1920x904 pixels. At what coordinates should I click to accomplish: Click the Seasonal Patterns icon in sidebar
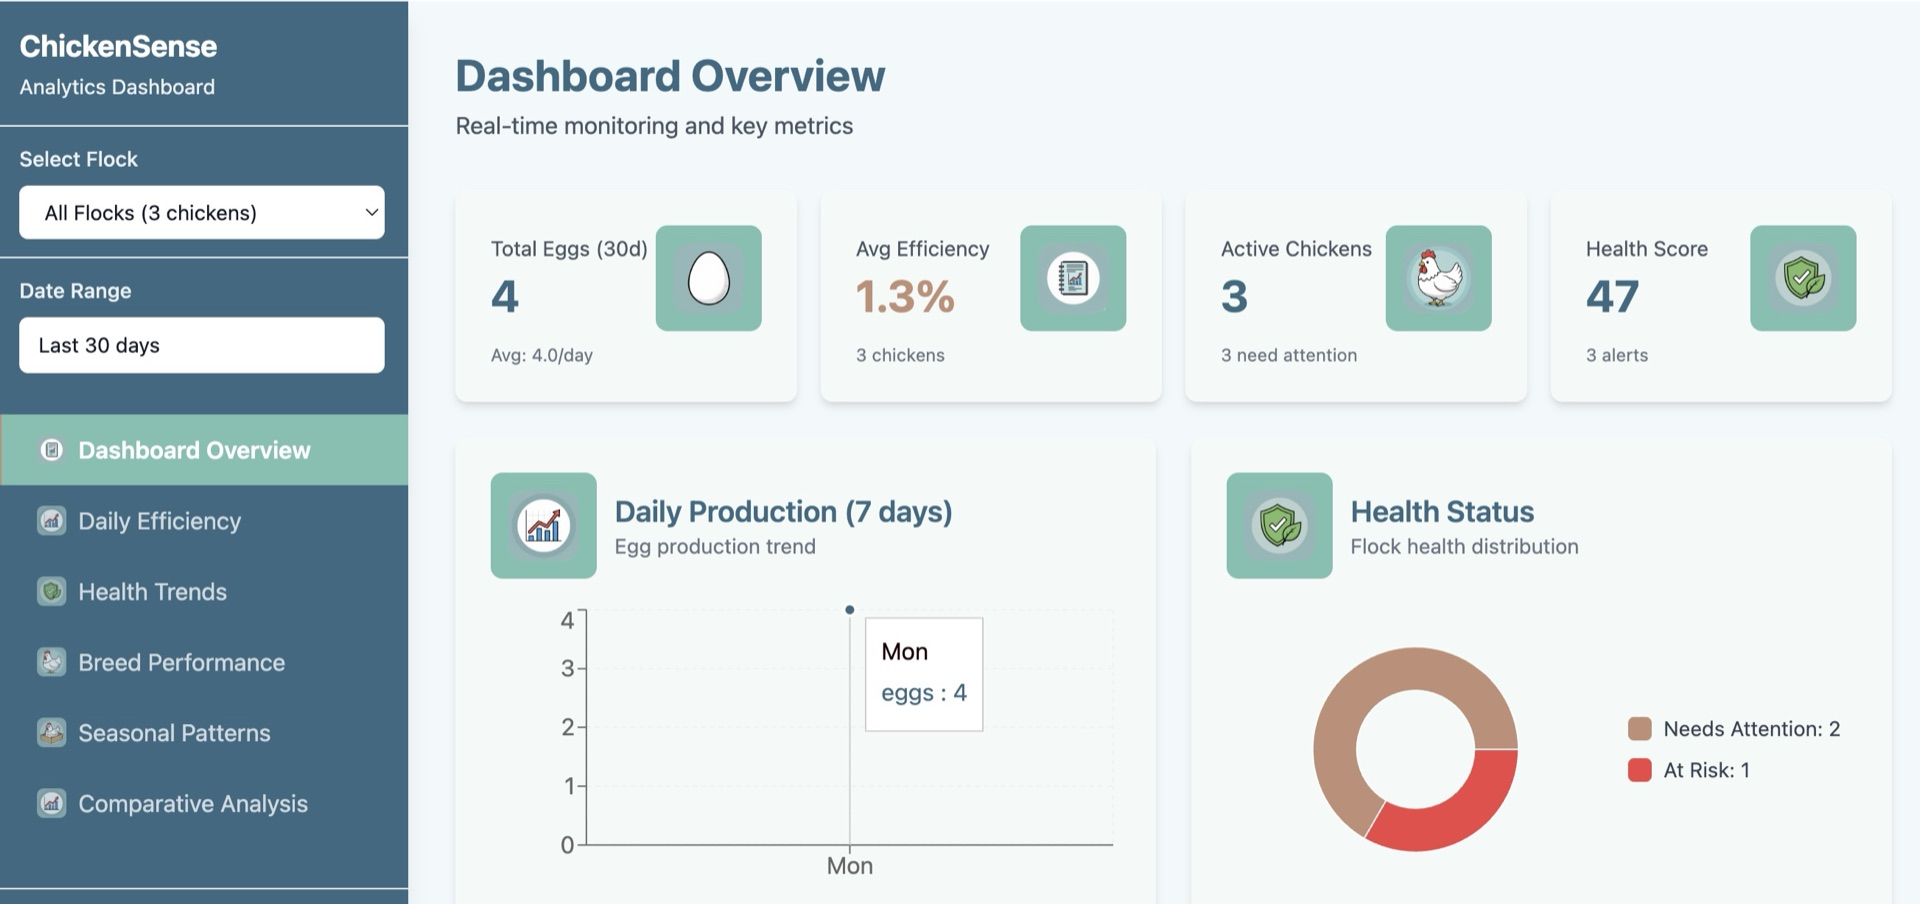point(50,732)
